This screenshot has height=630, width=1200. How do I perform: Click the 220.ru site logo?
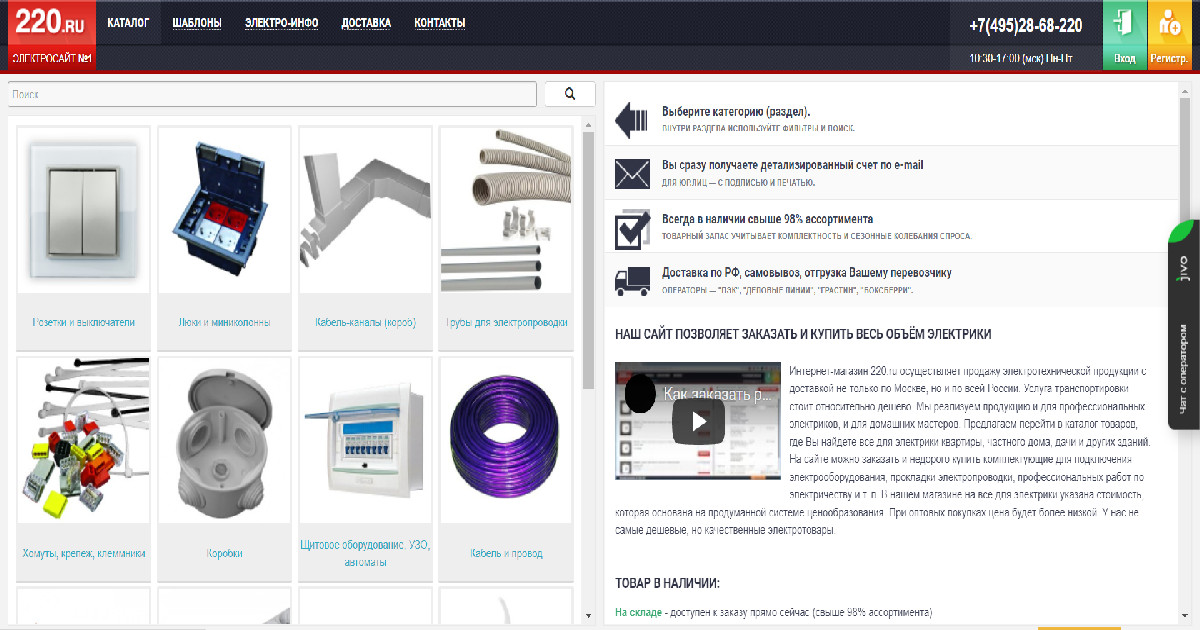click(51, 22)
